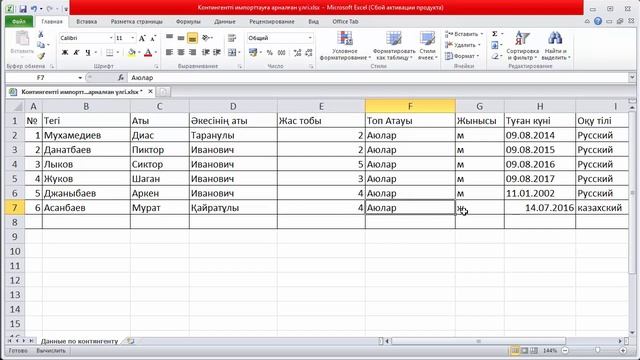Redo the previously undone action

point(49,9)
